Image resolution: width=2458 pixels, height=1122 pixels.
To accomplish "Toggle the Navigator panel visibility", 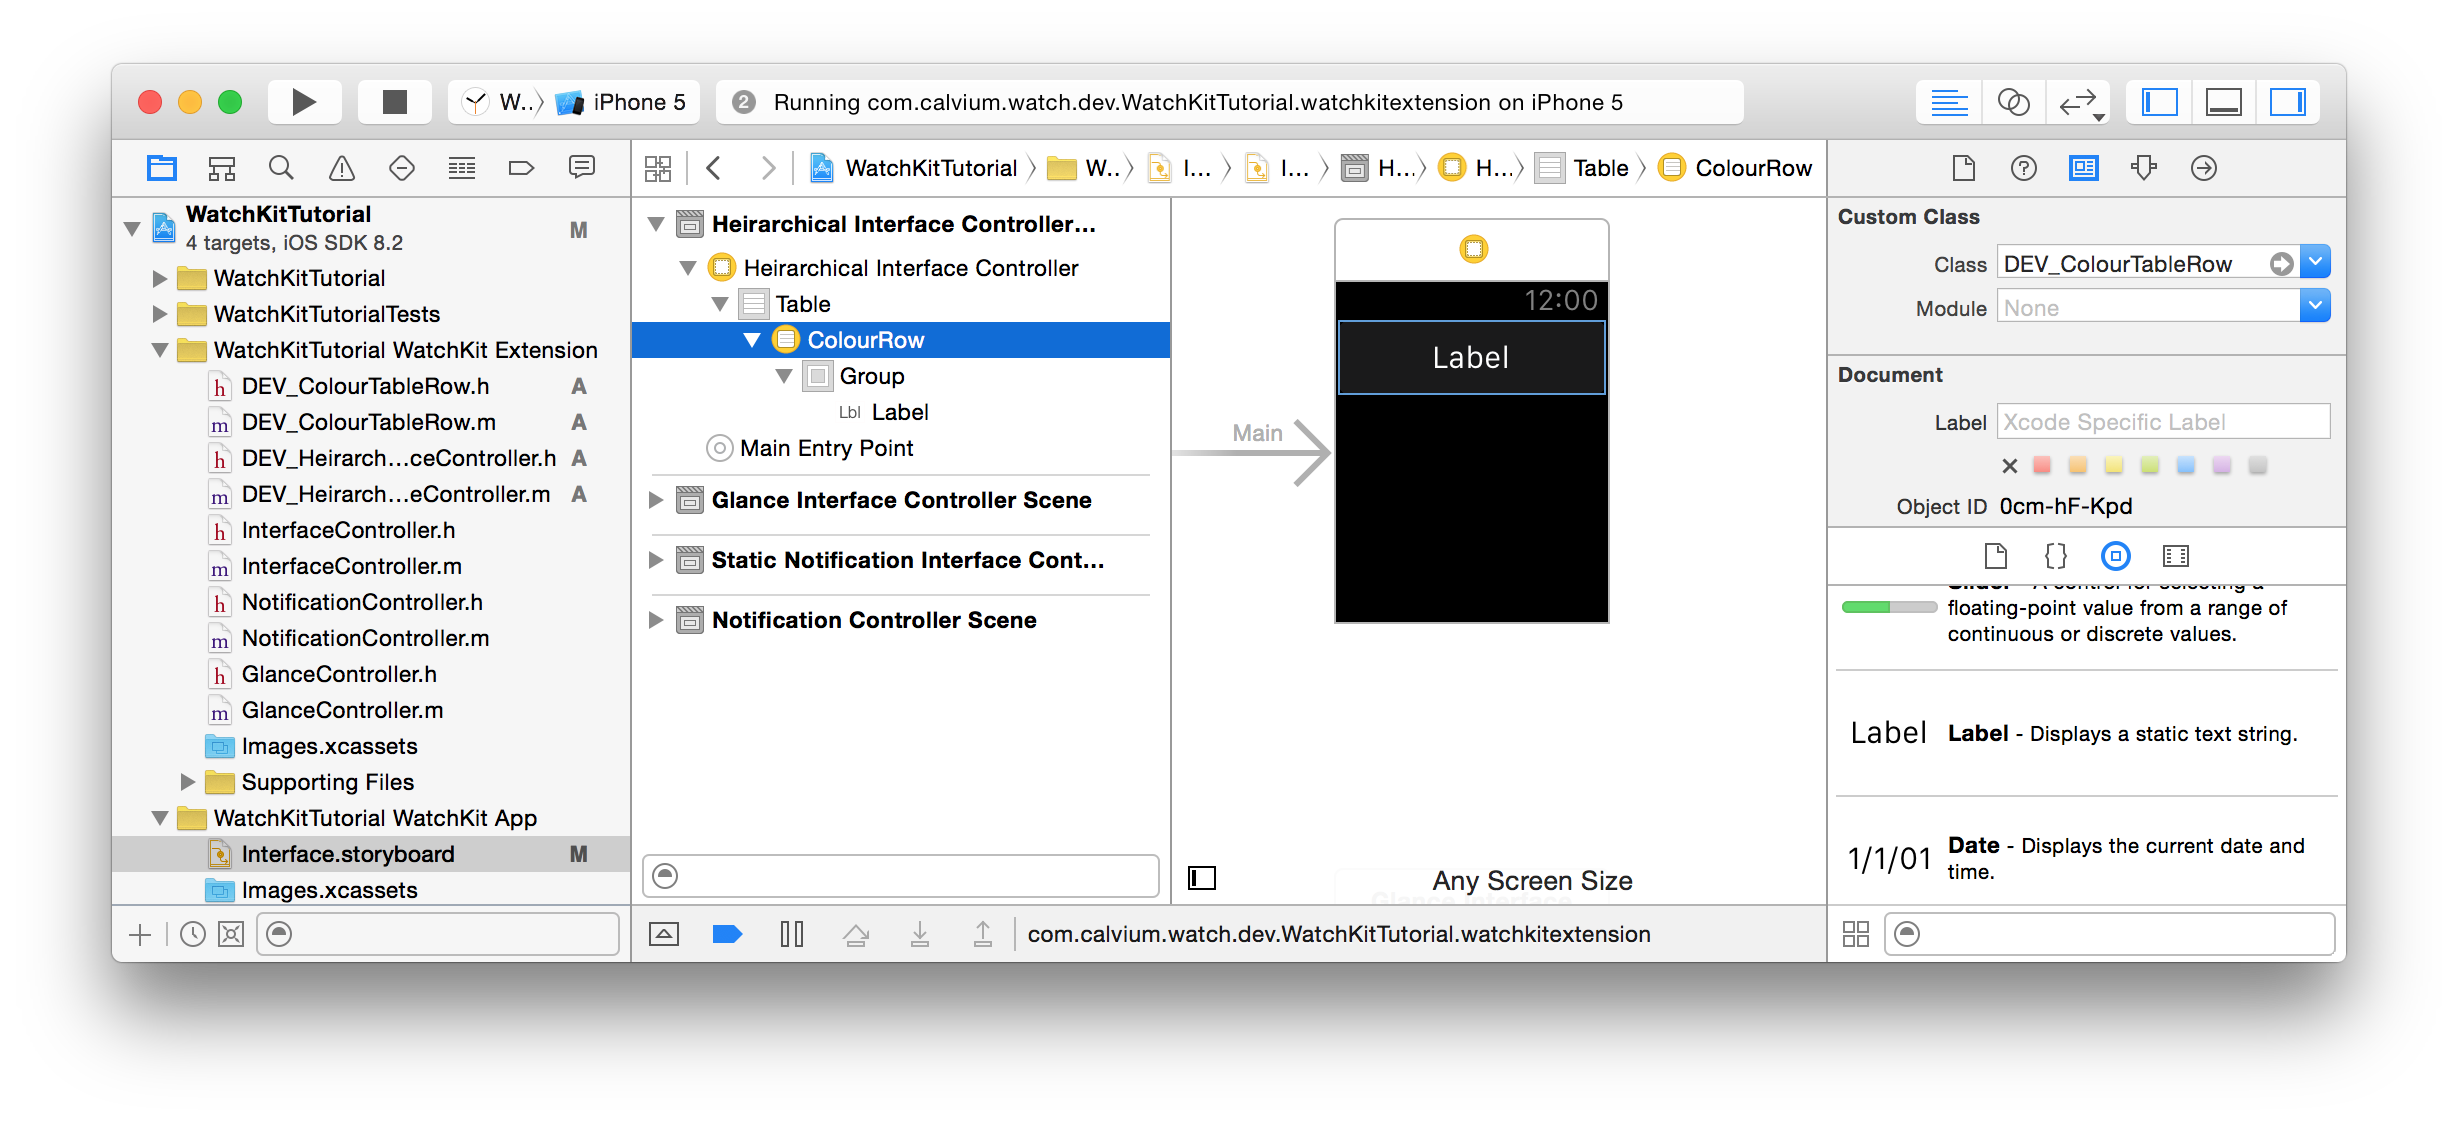I will pyautogui.click(x=2159, y=102).
